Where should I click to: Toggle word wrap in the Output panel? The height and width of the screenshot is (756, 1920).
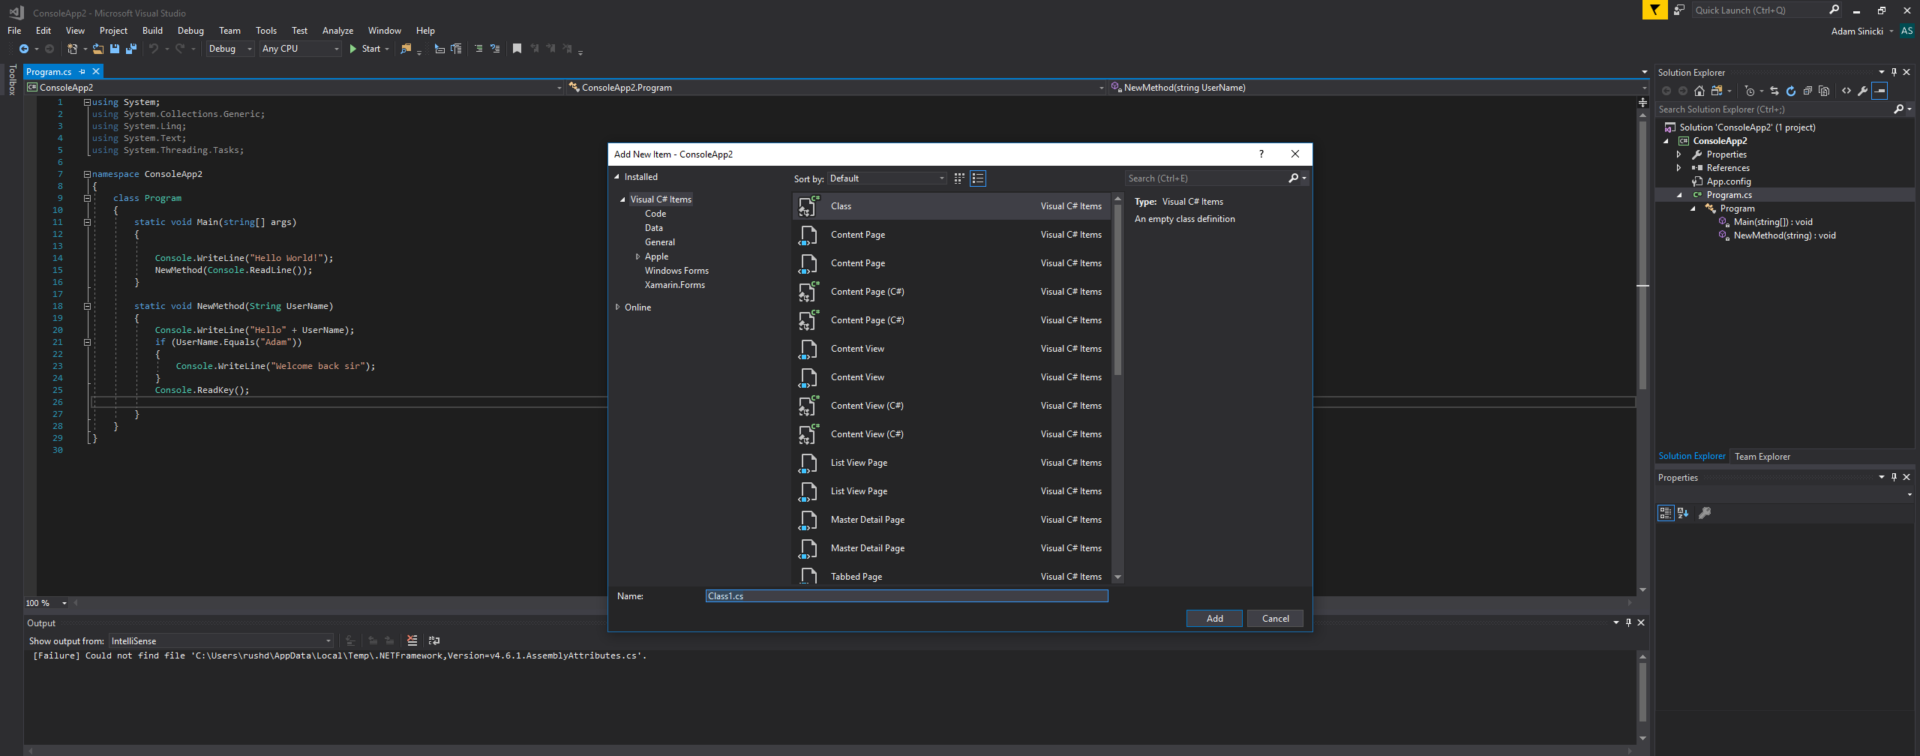pyautogui.click(x=434, y=641)
